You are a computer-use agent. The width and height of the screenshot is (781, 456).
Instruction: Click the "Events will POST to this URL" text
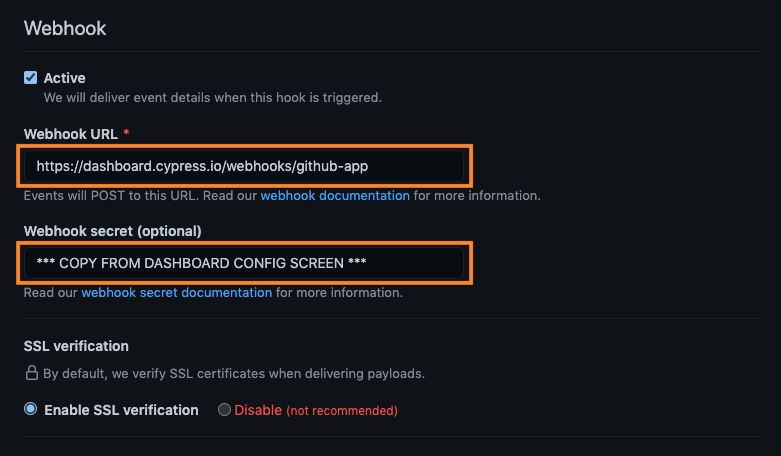coord(140,196)
